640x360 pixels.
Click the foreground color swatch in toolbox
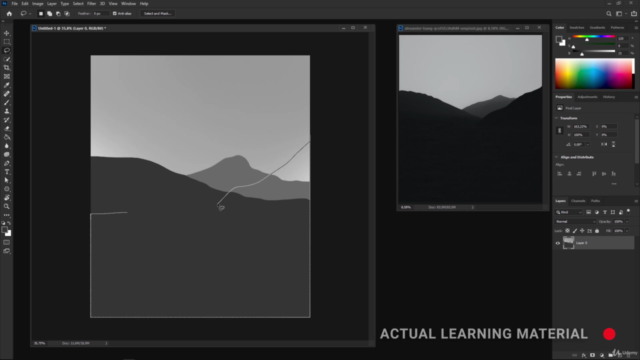click(x=4, y=230)
